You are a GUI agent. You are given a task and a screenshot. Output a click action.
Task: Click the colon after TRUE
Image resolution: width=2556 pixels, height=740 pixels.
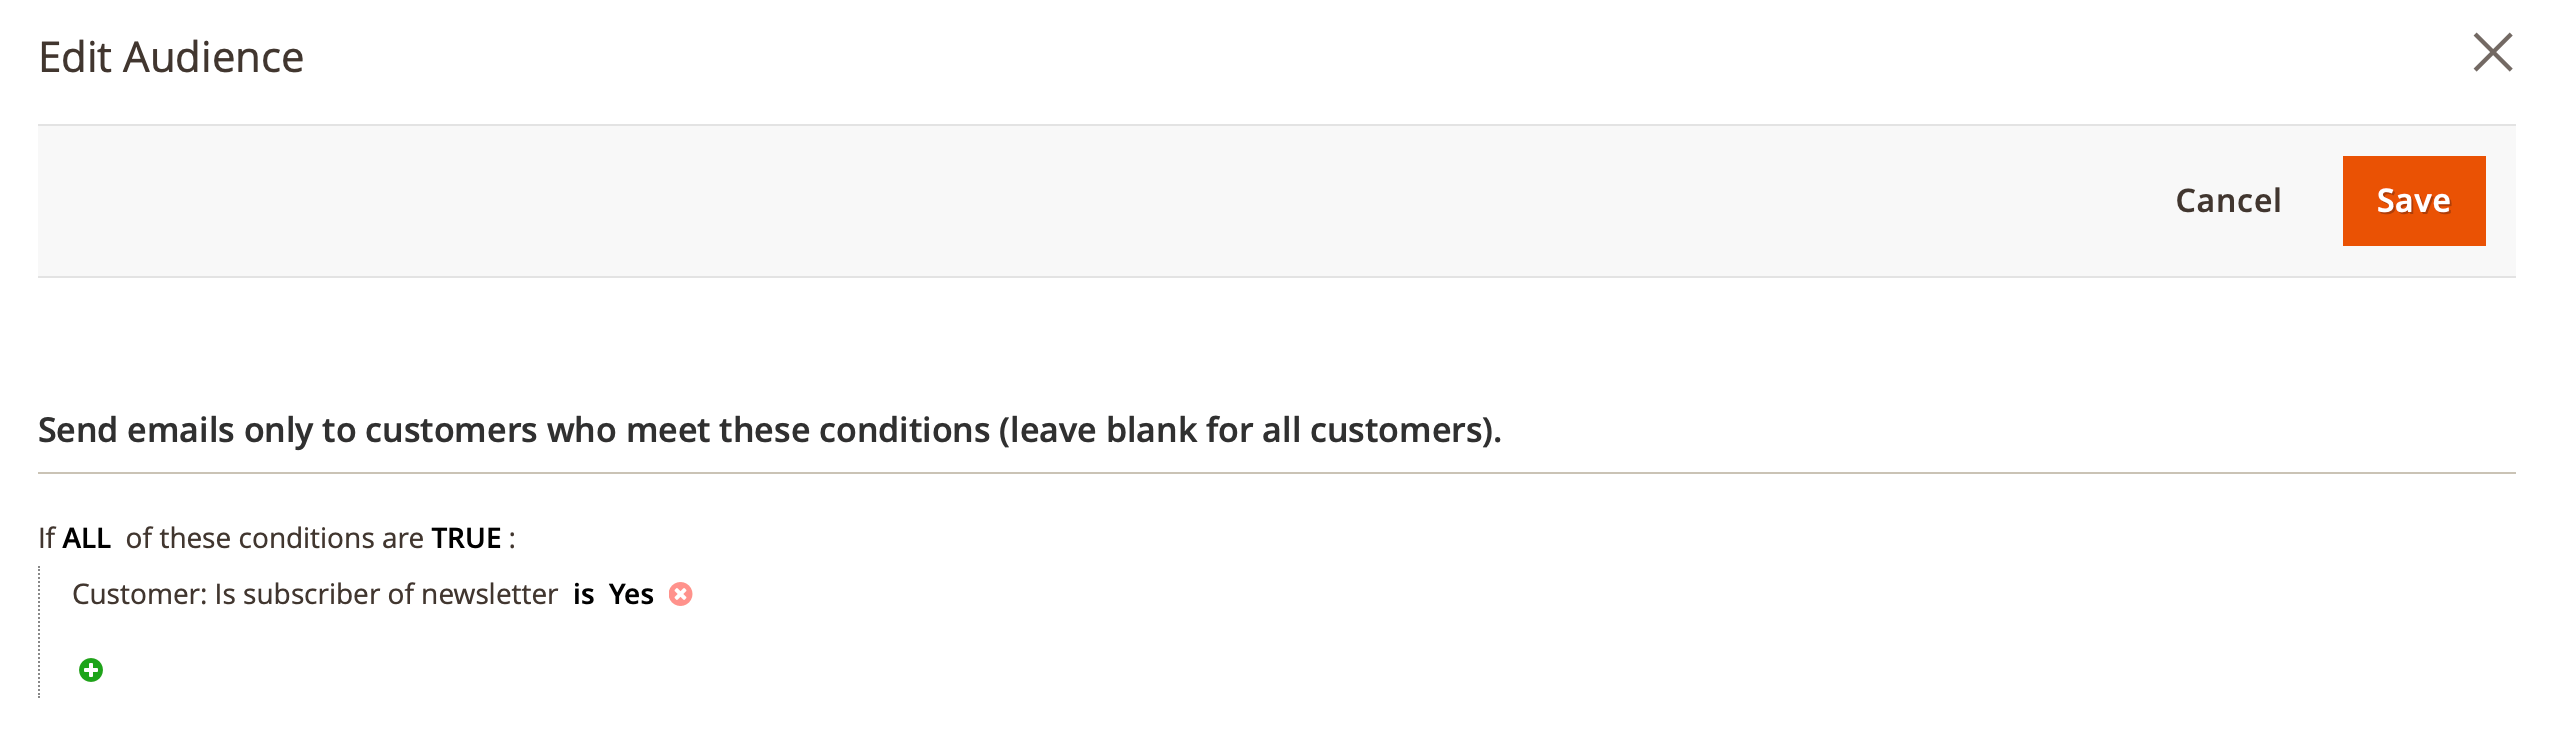pyautogui.click(x=512, y=540)
